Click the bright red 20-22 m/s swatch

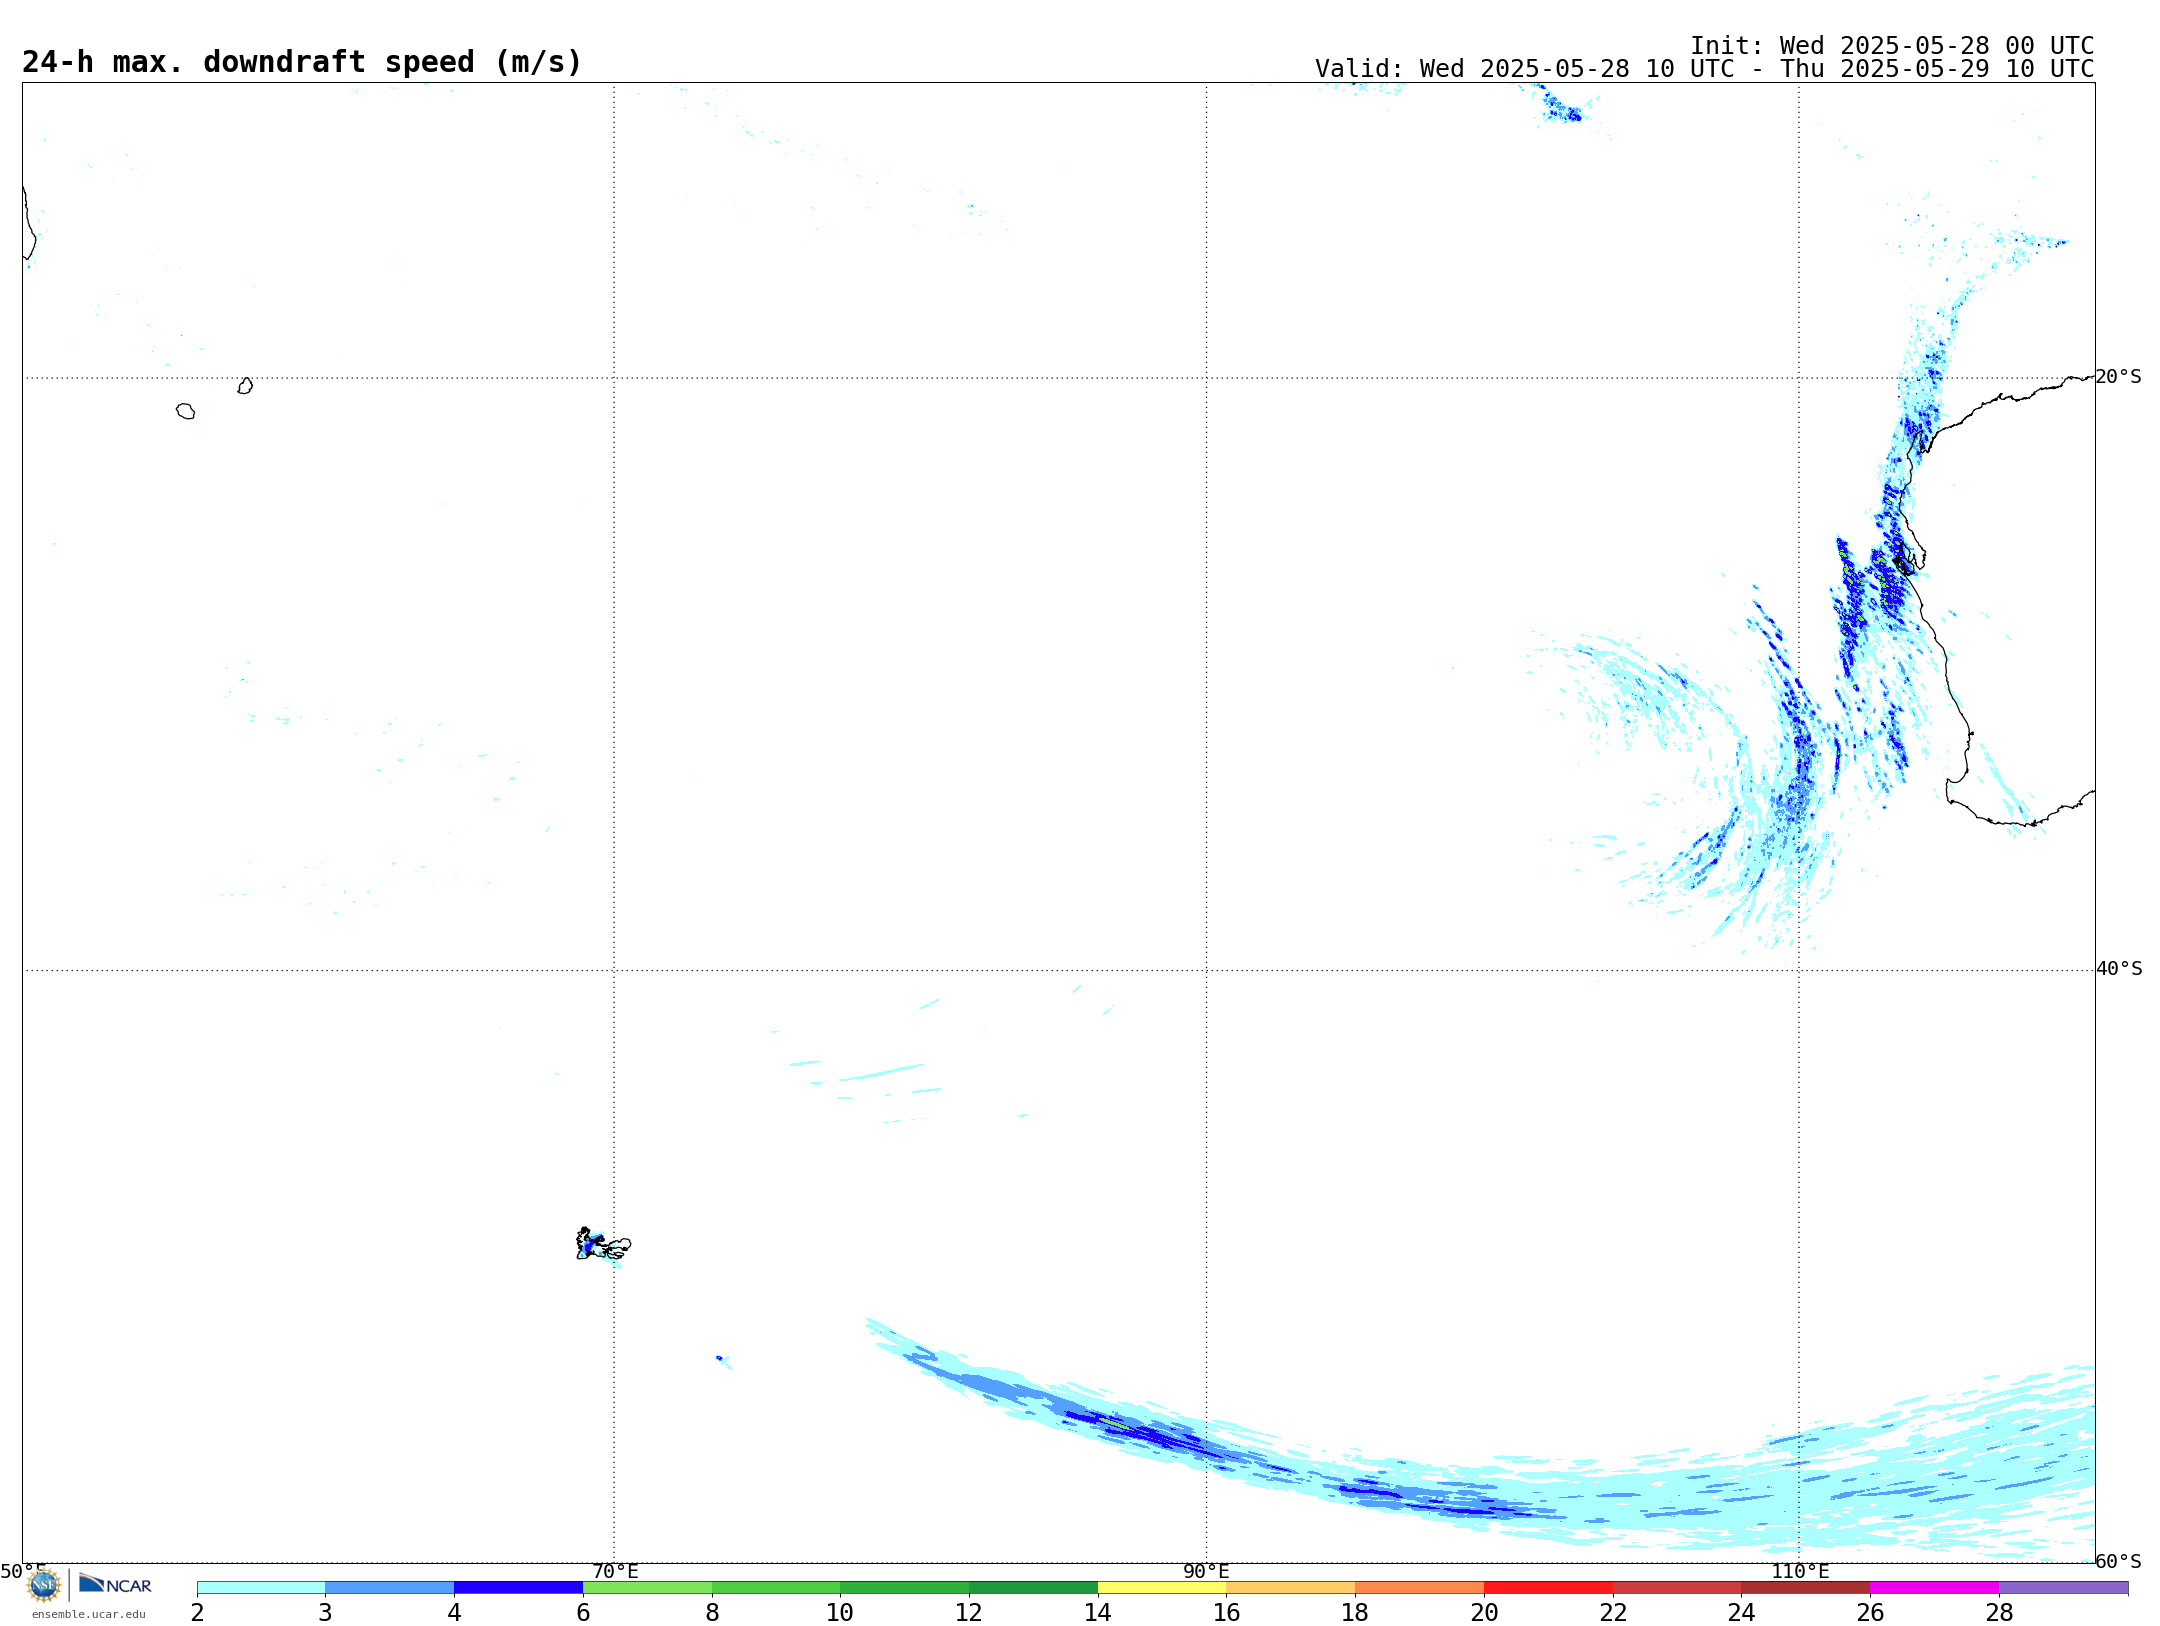pyautogui.click(x=1549, y=1588)
